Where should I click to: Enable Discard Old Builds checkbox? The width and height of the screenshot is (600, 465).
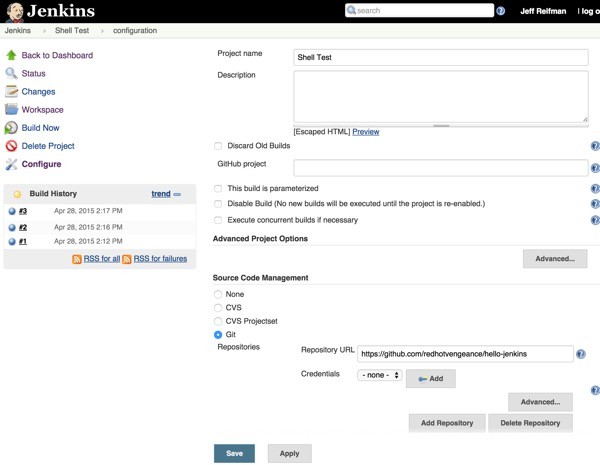(x=218, y=146)
